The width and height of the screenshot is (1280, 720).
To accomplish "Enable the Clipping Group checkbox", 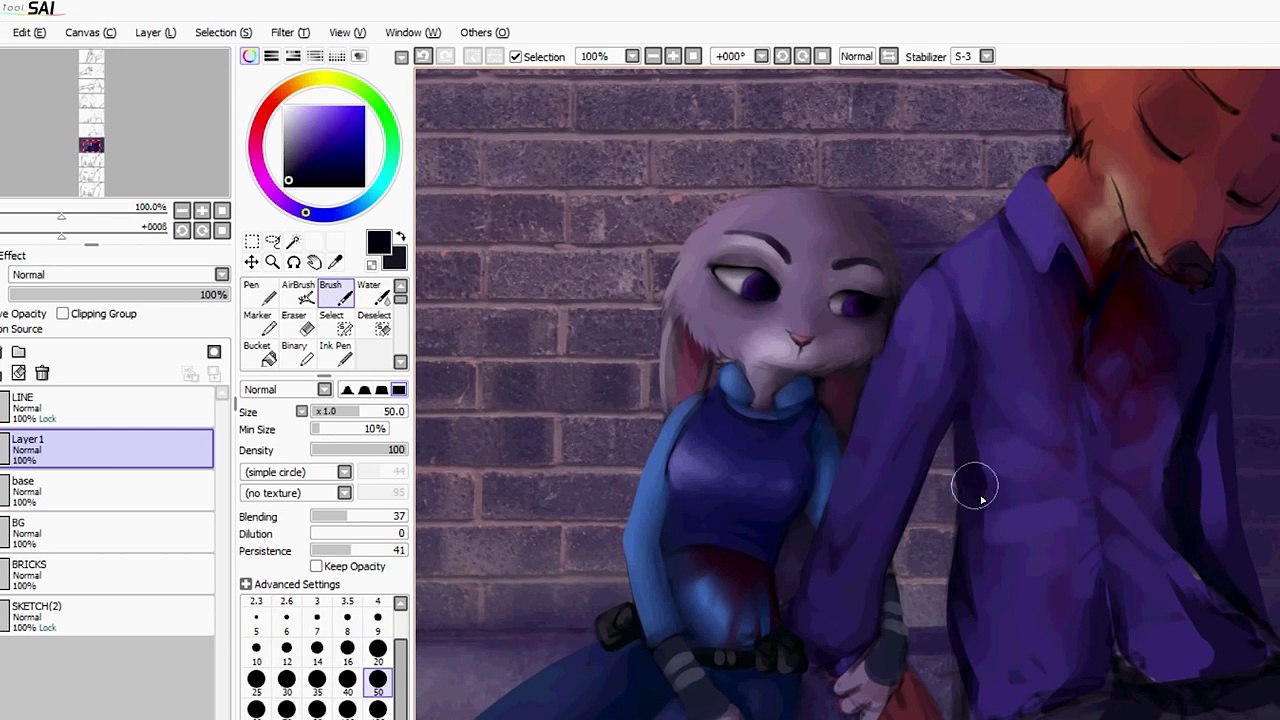I will click(63, 314).
